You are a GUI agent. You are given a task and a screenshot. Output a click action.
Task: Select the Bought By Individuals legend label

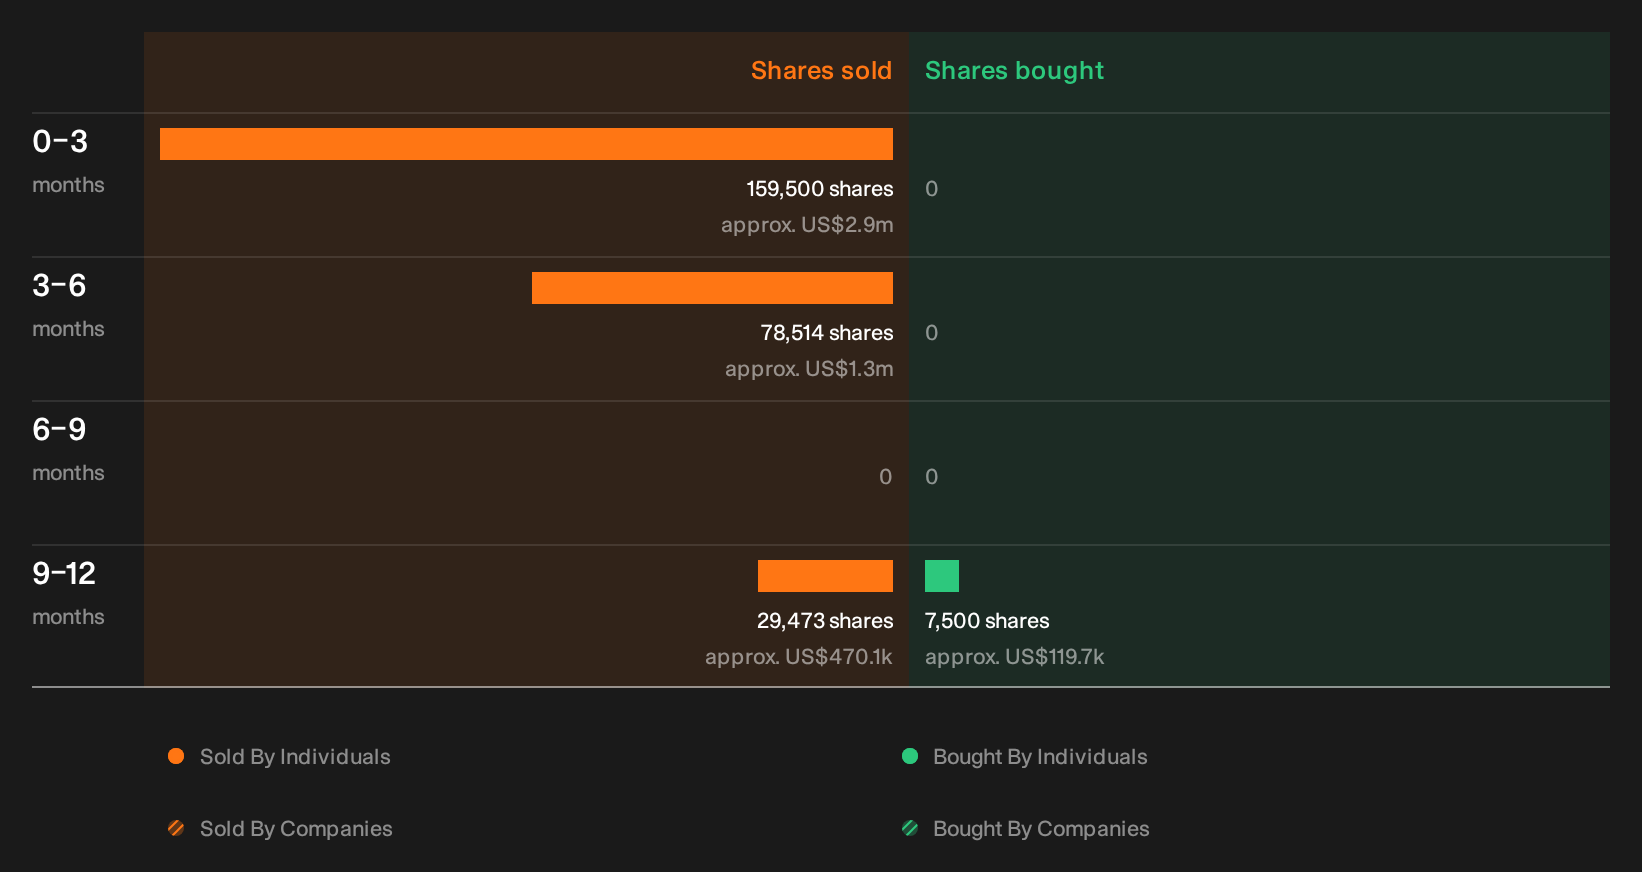point(1040,757)
